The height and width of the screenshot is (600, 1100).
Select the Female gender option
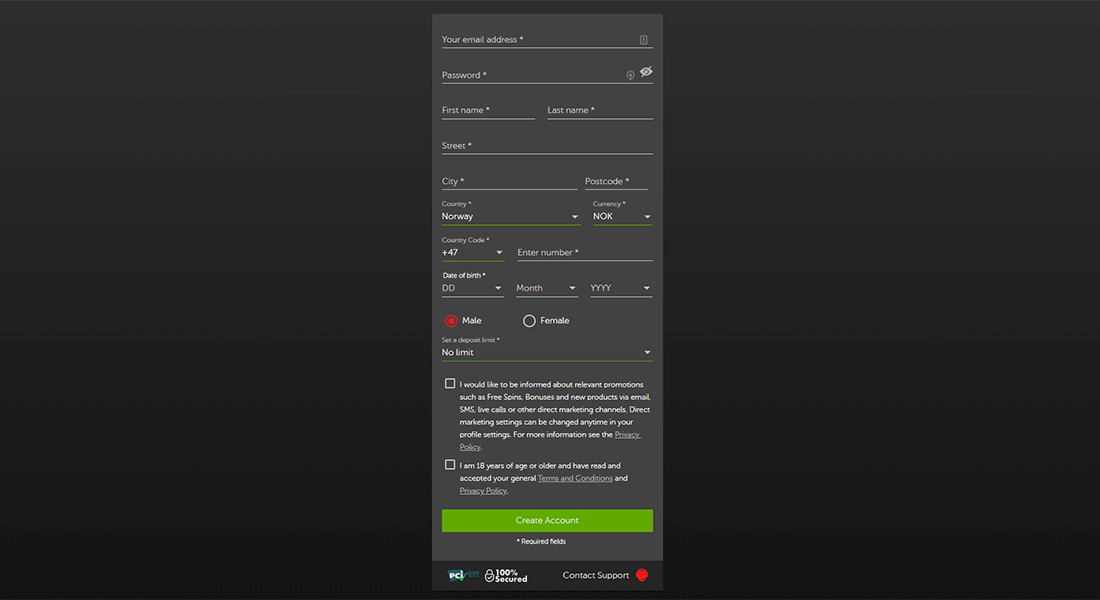(529, 320)
